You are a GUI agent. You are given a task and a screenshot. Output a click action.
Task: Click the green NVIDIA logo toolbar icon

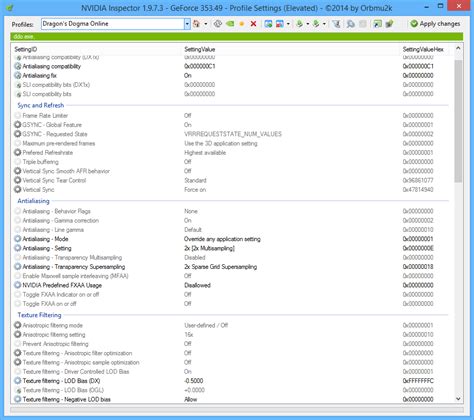click(230, 24)
